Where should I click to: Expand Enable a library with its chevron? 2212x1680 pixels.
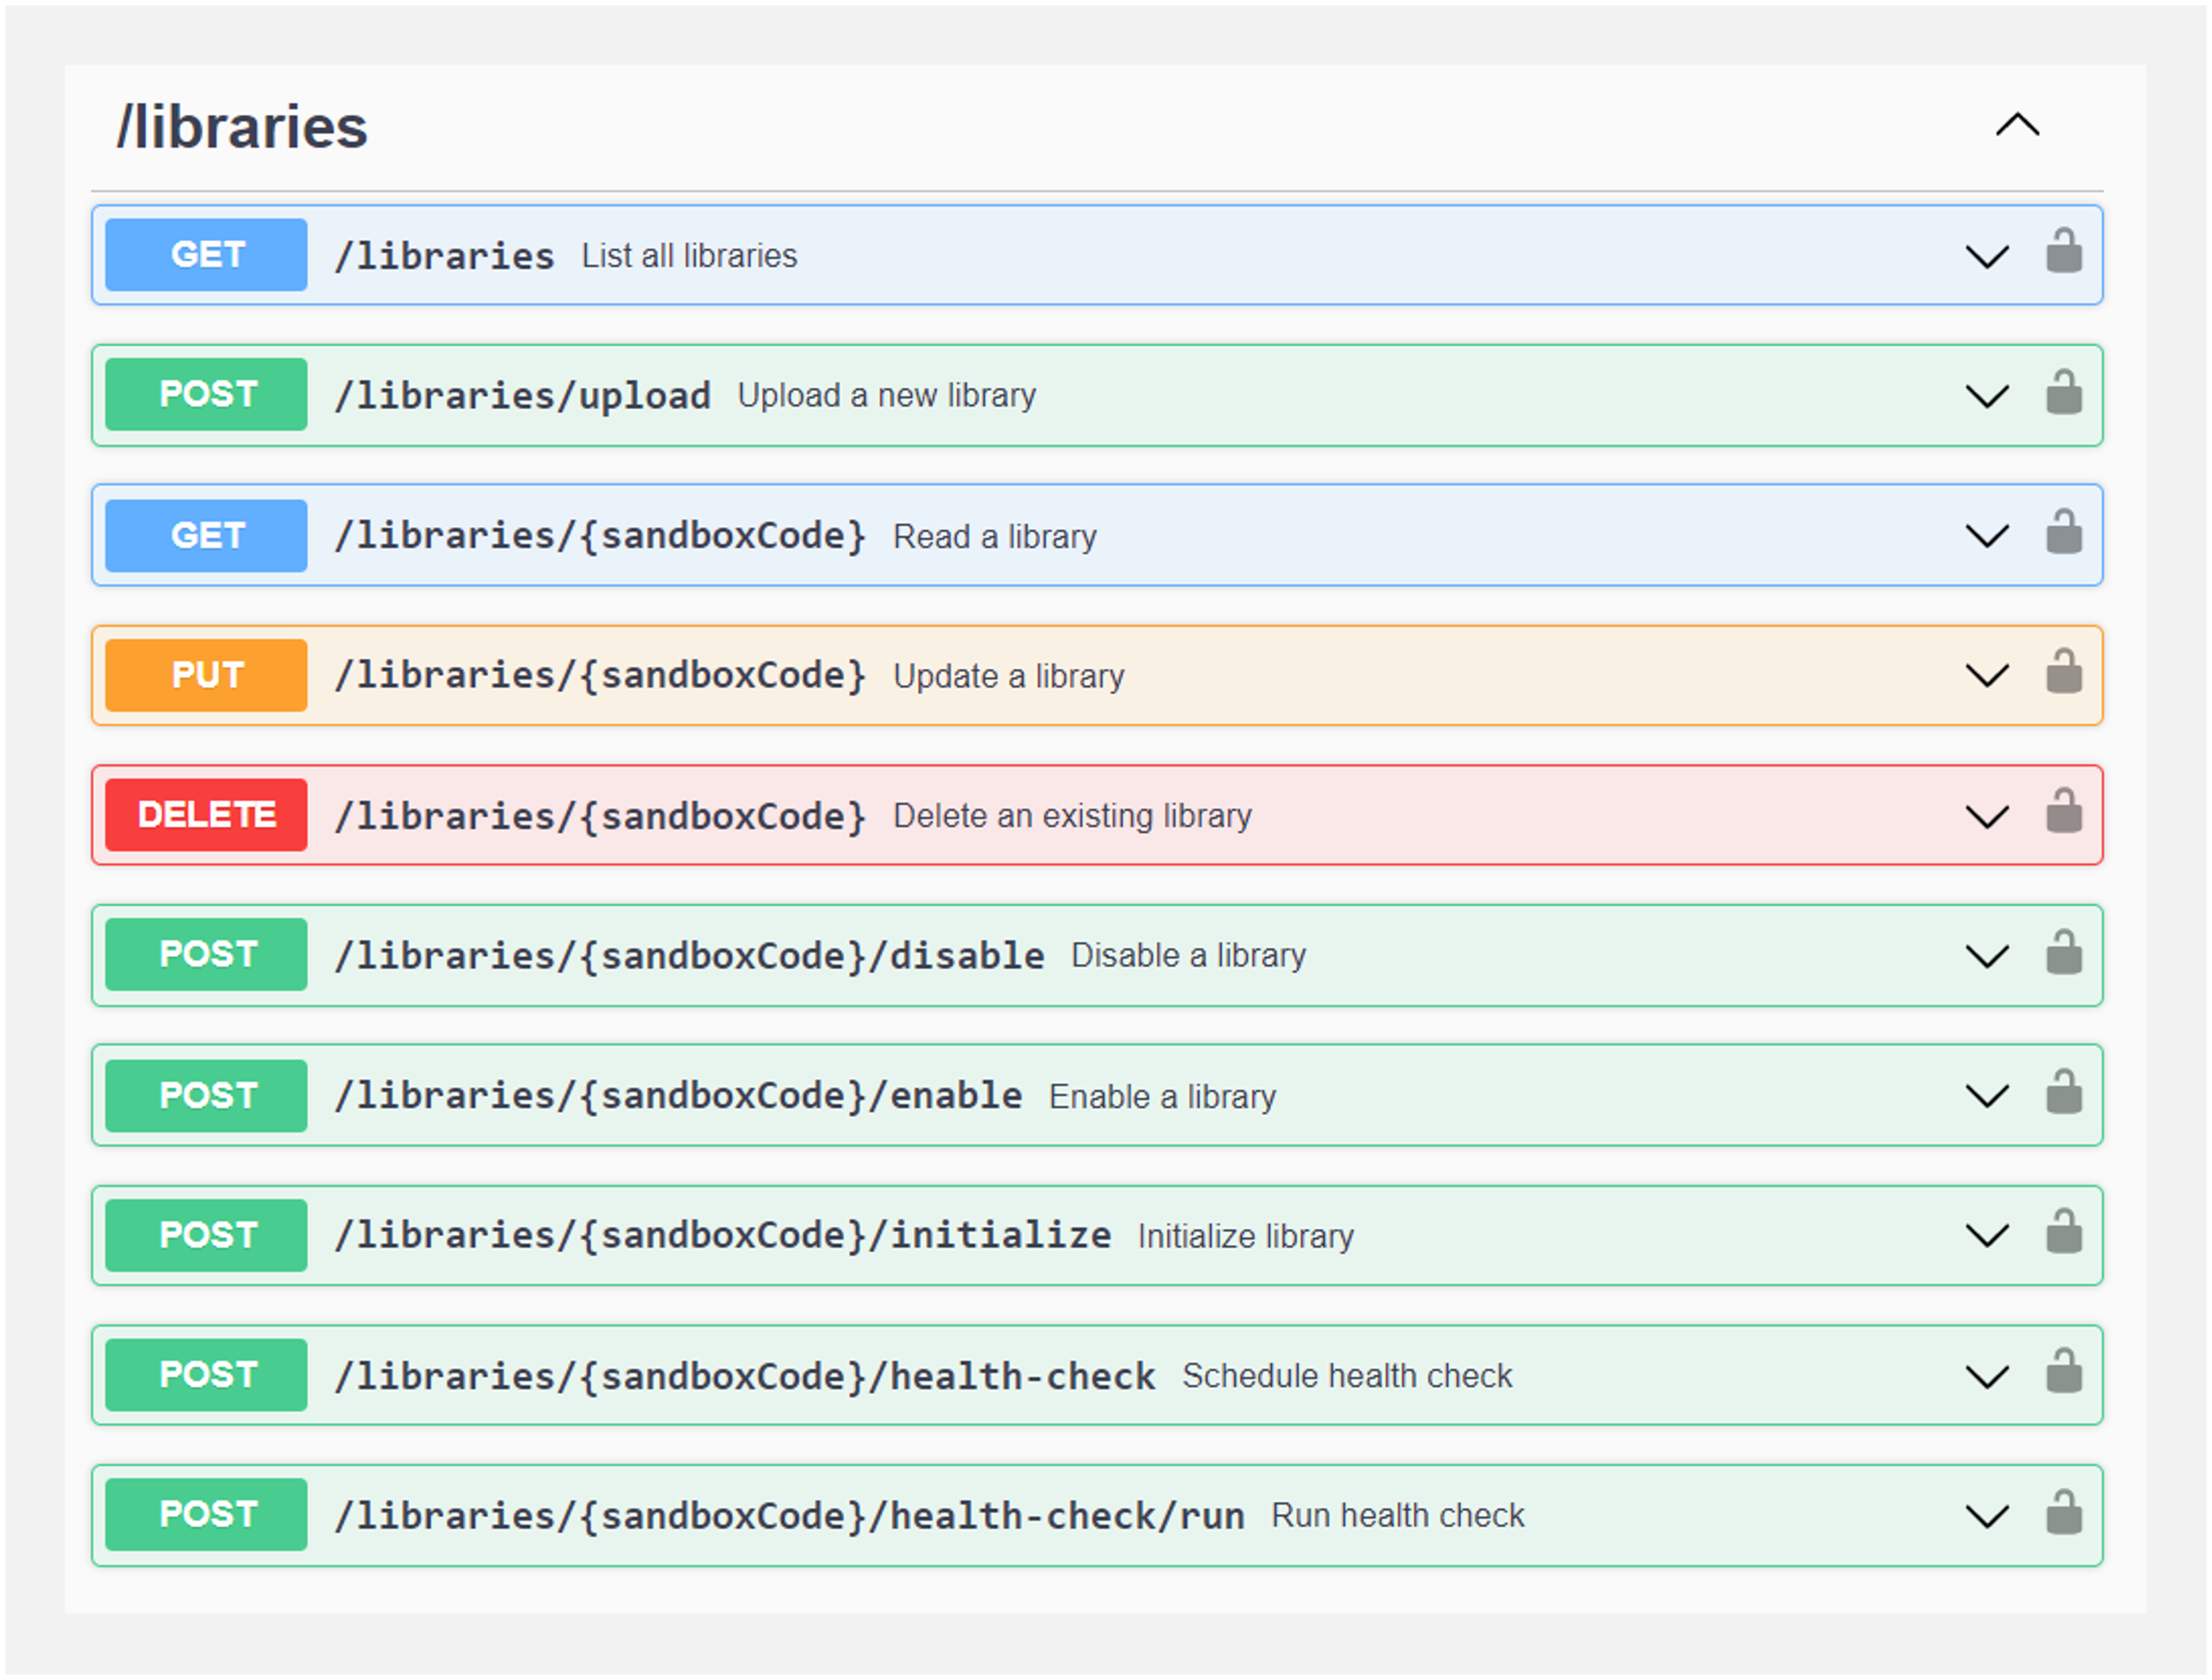1987,1097
